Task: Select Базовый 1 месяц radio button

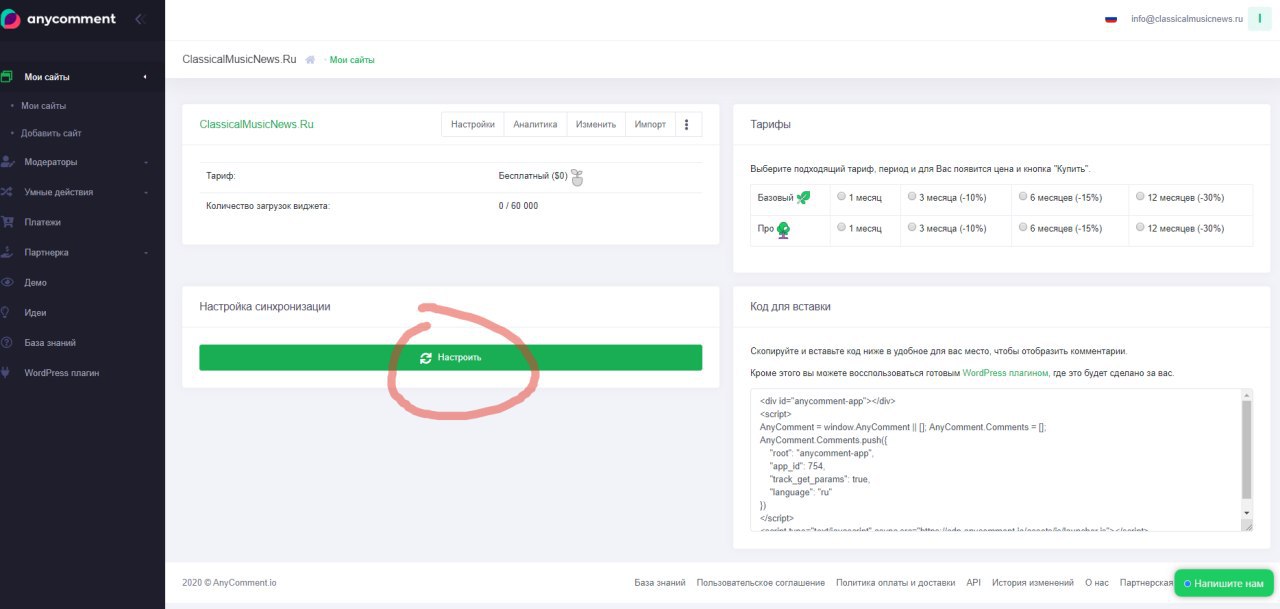Action: click(841, 197)
